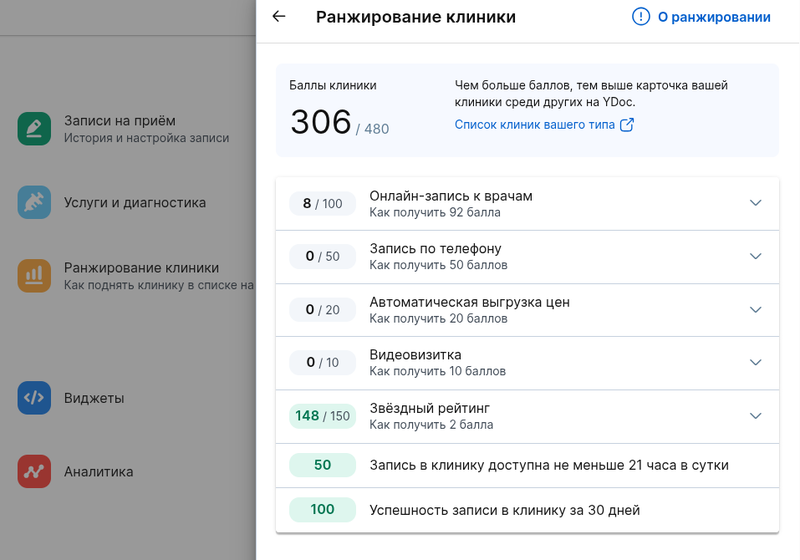Click the external link icon after Список клиник
The width and height of the screenshot is (800, 560).
[627, 124]
